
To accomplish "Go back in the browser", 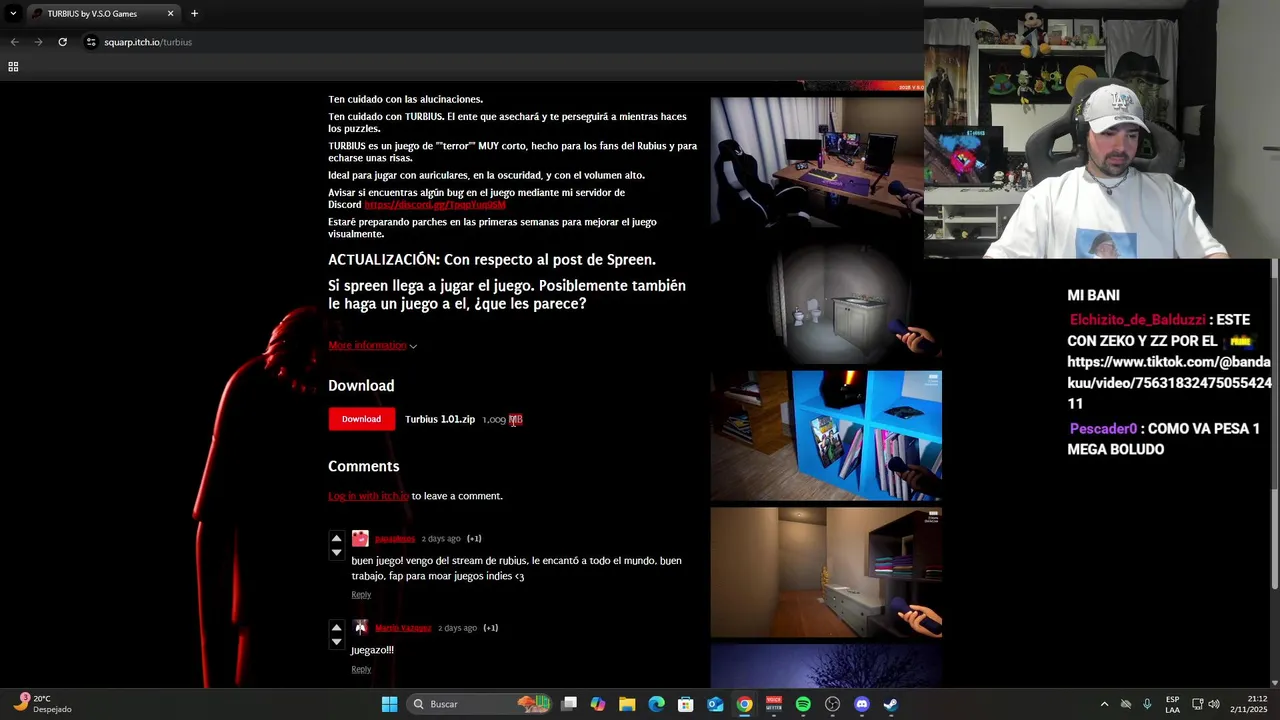I will 14,42.
